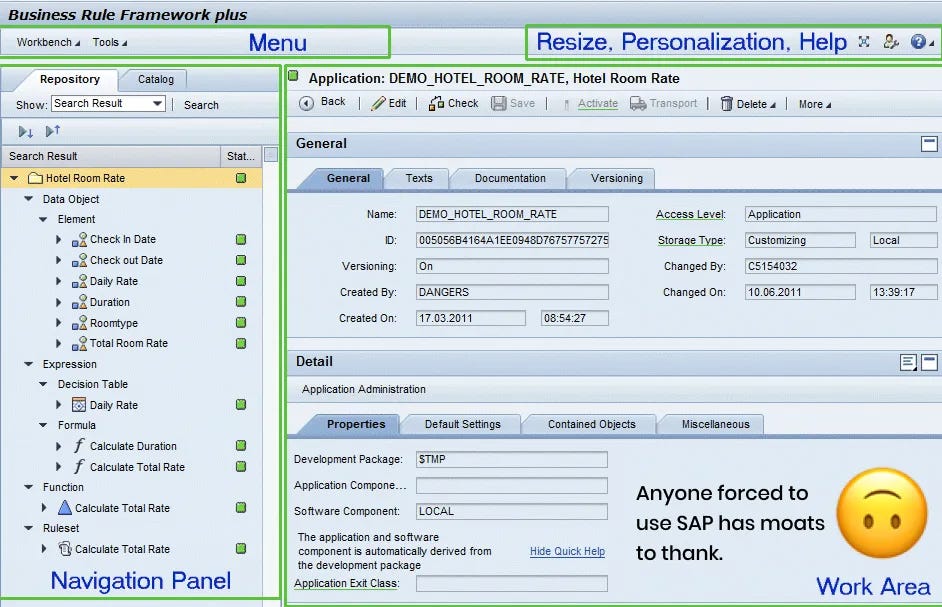Open the Workbench menu
This screenshot has width=942, height=607.
[48, 42]
